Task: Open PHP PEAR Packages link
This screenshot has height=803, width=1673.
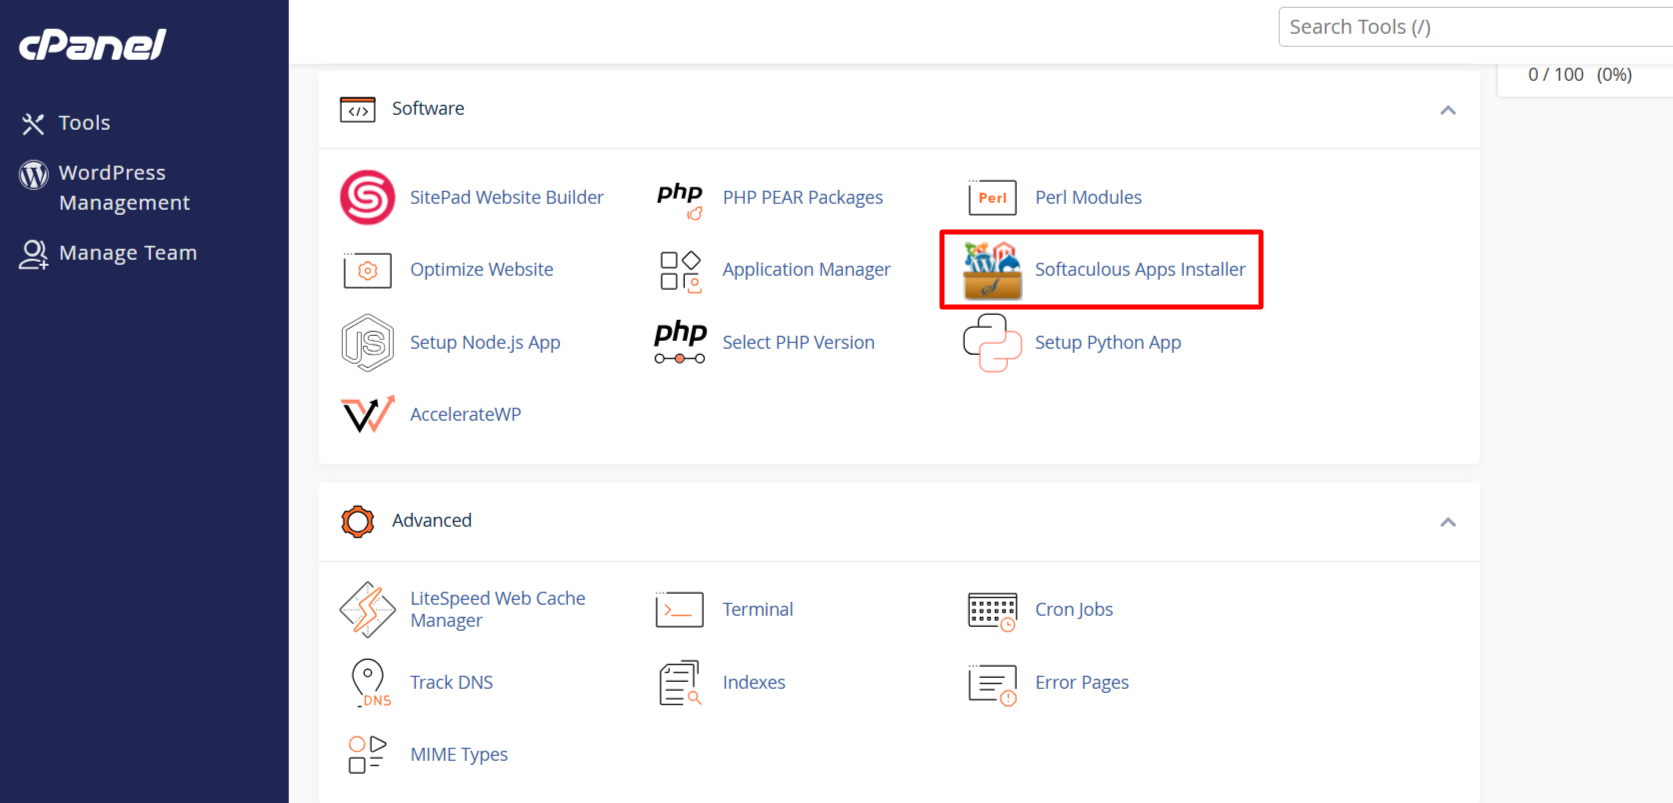Action: [803, 197]
